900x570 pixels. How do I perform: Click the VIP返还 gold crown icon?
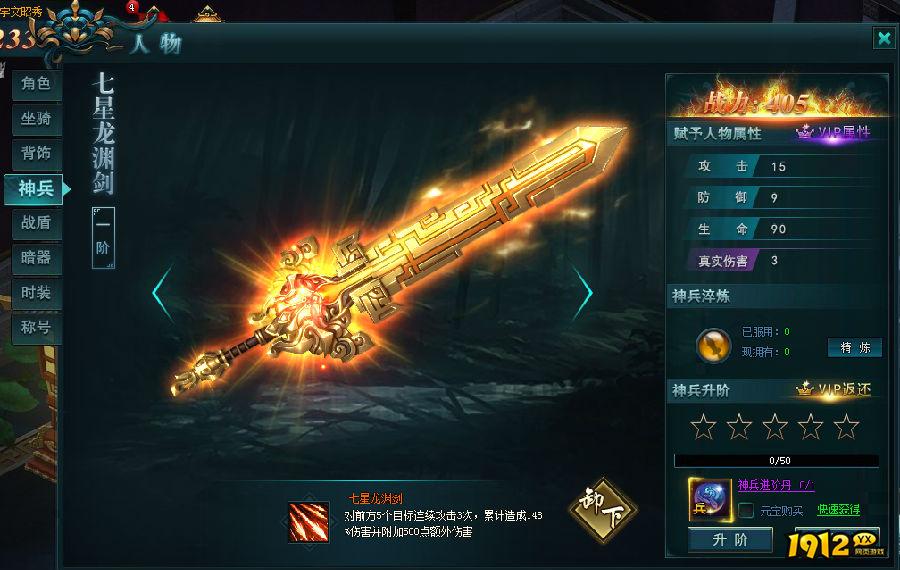[x=805, y=389]
